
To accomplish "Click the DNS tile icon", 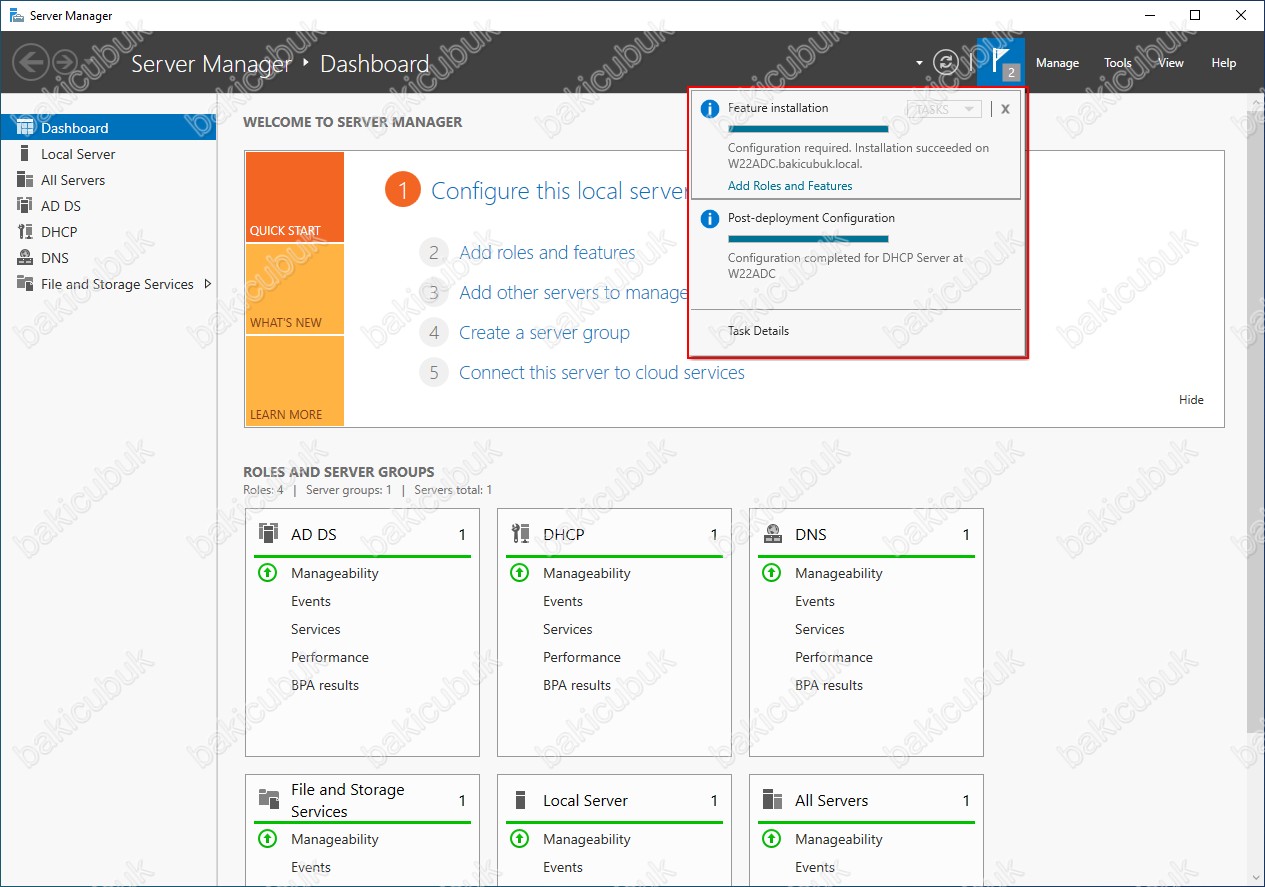I will [772, 533].
